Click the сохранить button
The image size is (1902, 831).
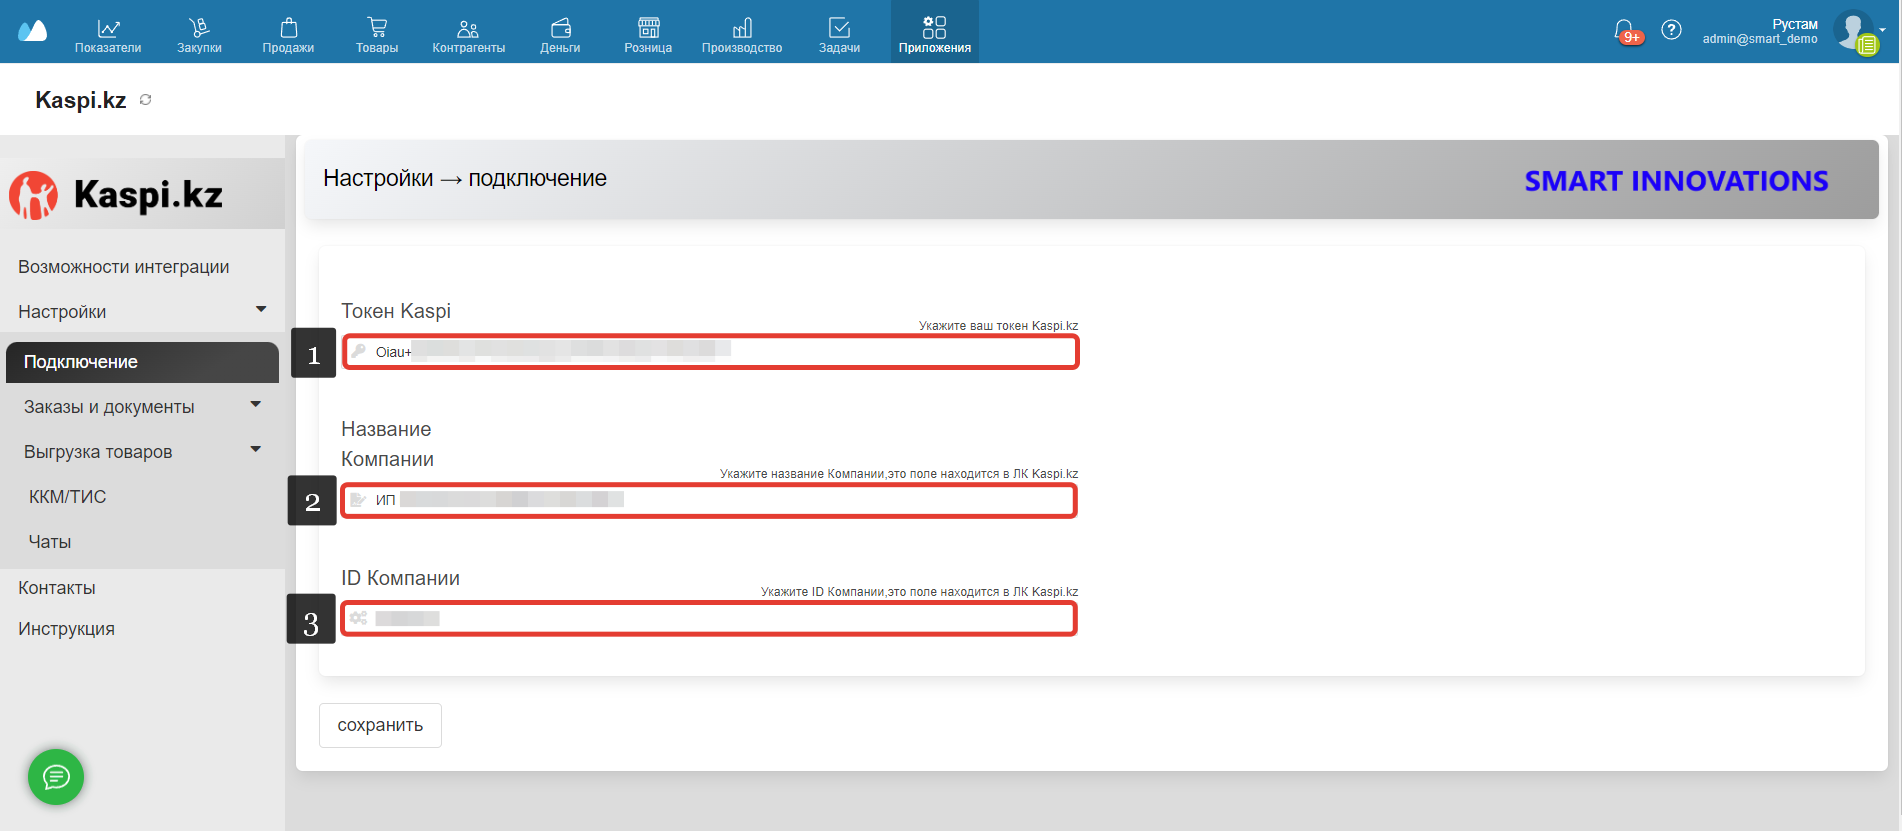(380, 725)
